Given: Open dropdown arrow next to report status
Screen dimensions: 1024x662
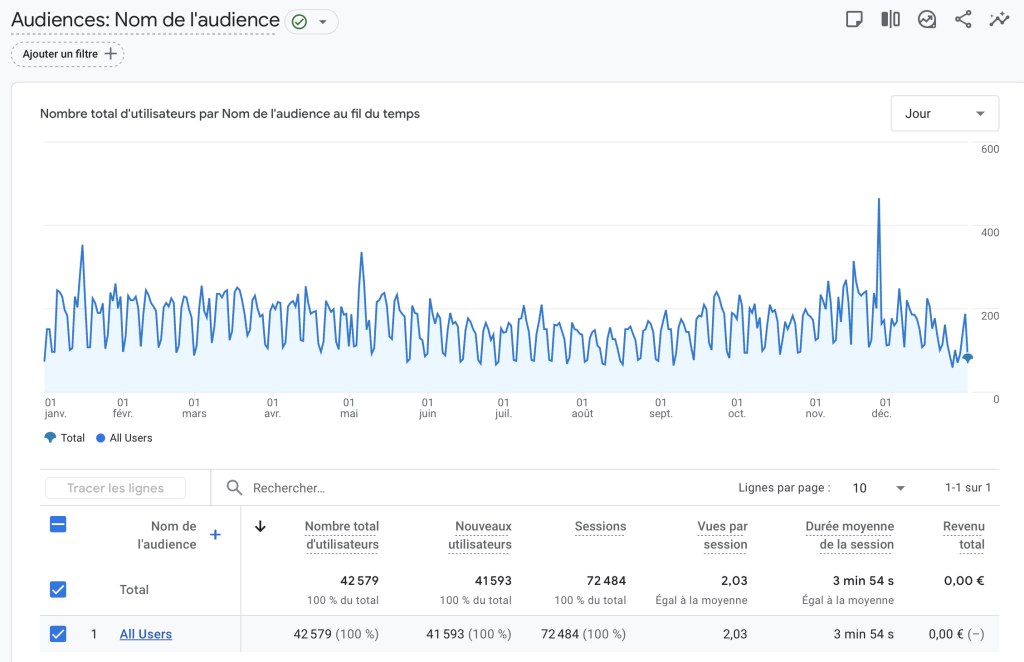Looking at the screenshot, I should (323, 22).
